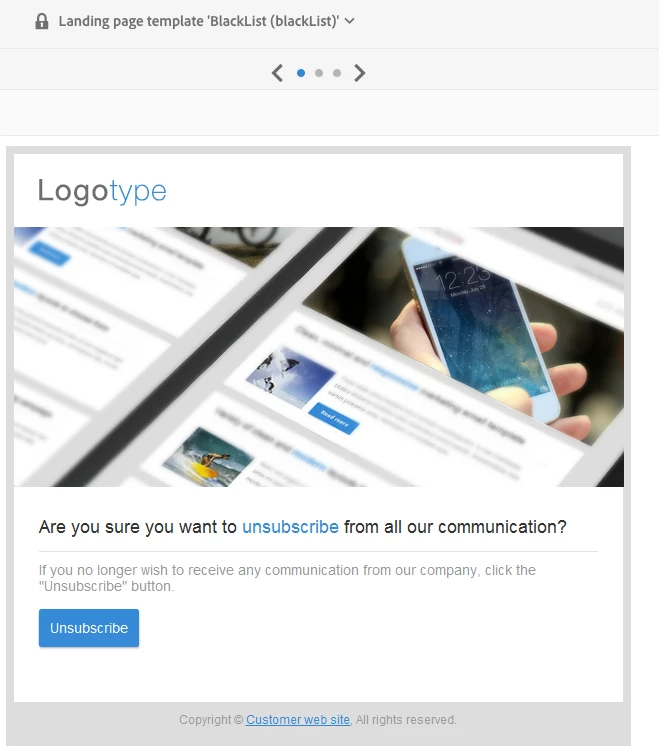Click the 'Read more' button in banner
Image resolution: width=659 pixels, height=756 pixels.
[334, 418]
